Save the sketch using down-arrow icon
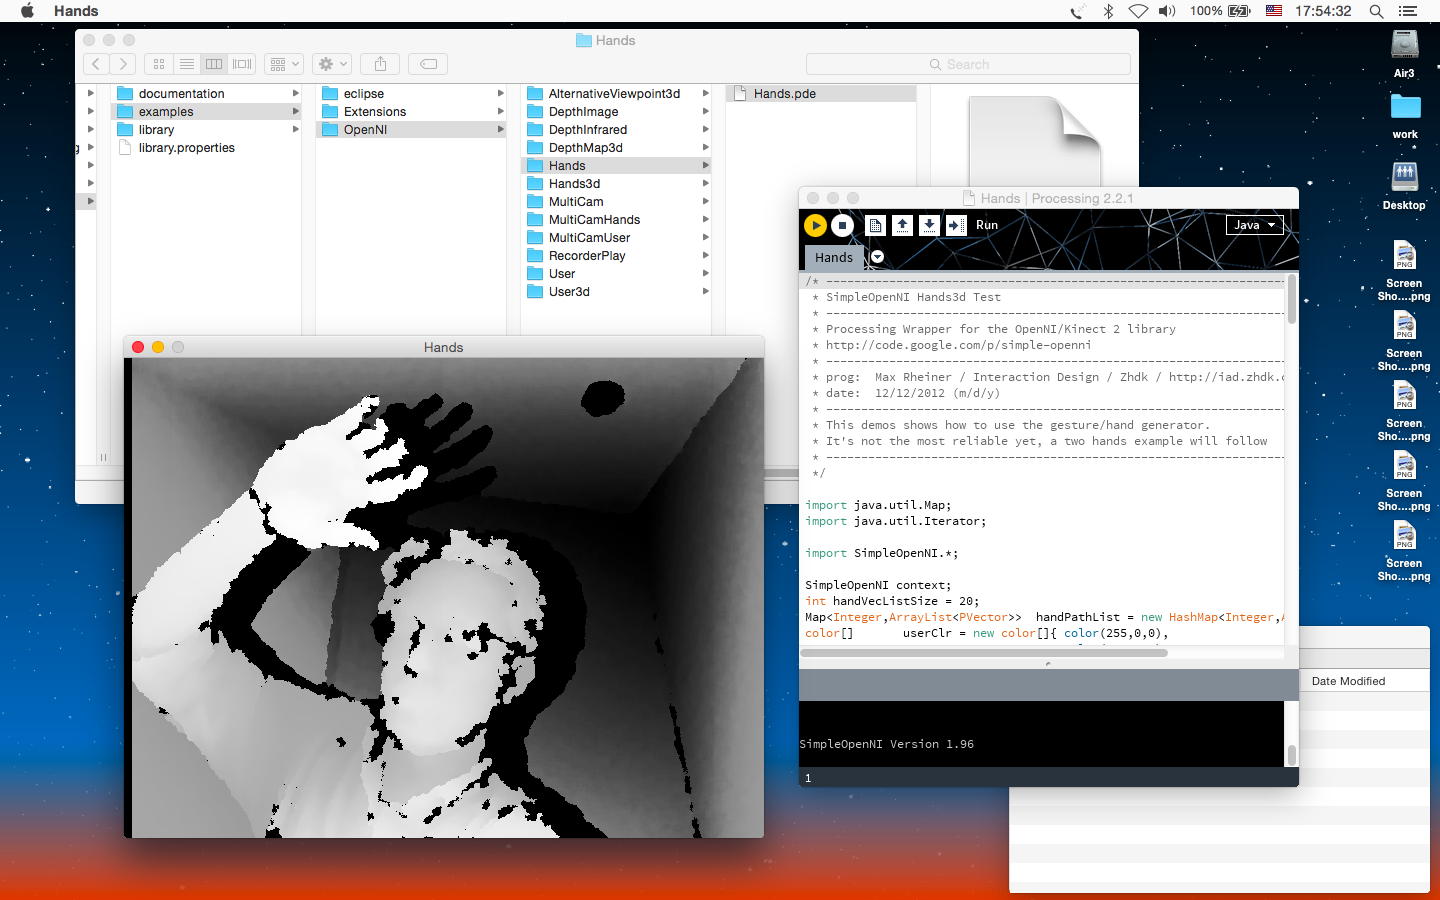1440x900 pixels. click(929, 226)
